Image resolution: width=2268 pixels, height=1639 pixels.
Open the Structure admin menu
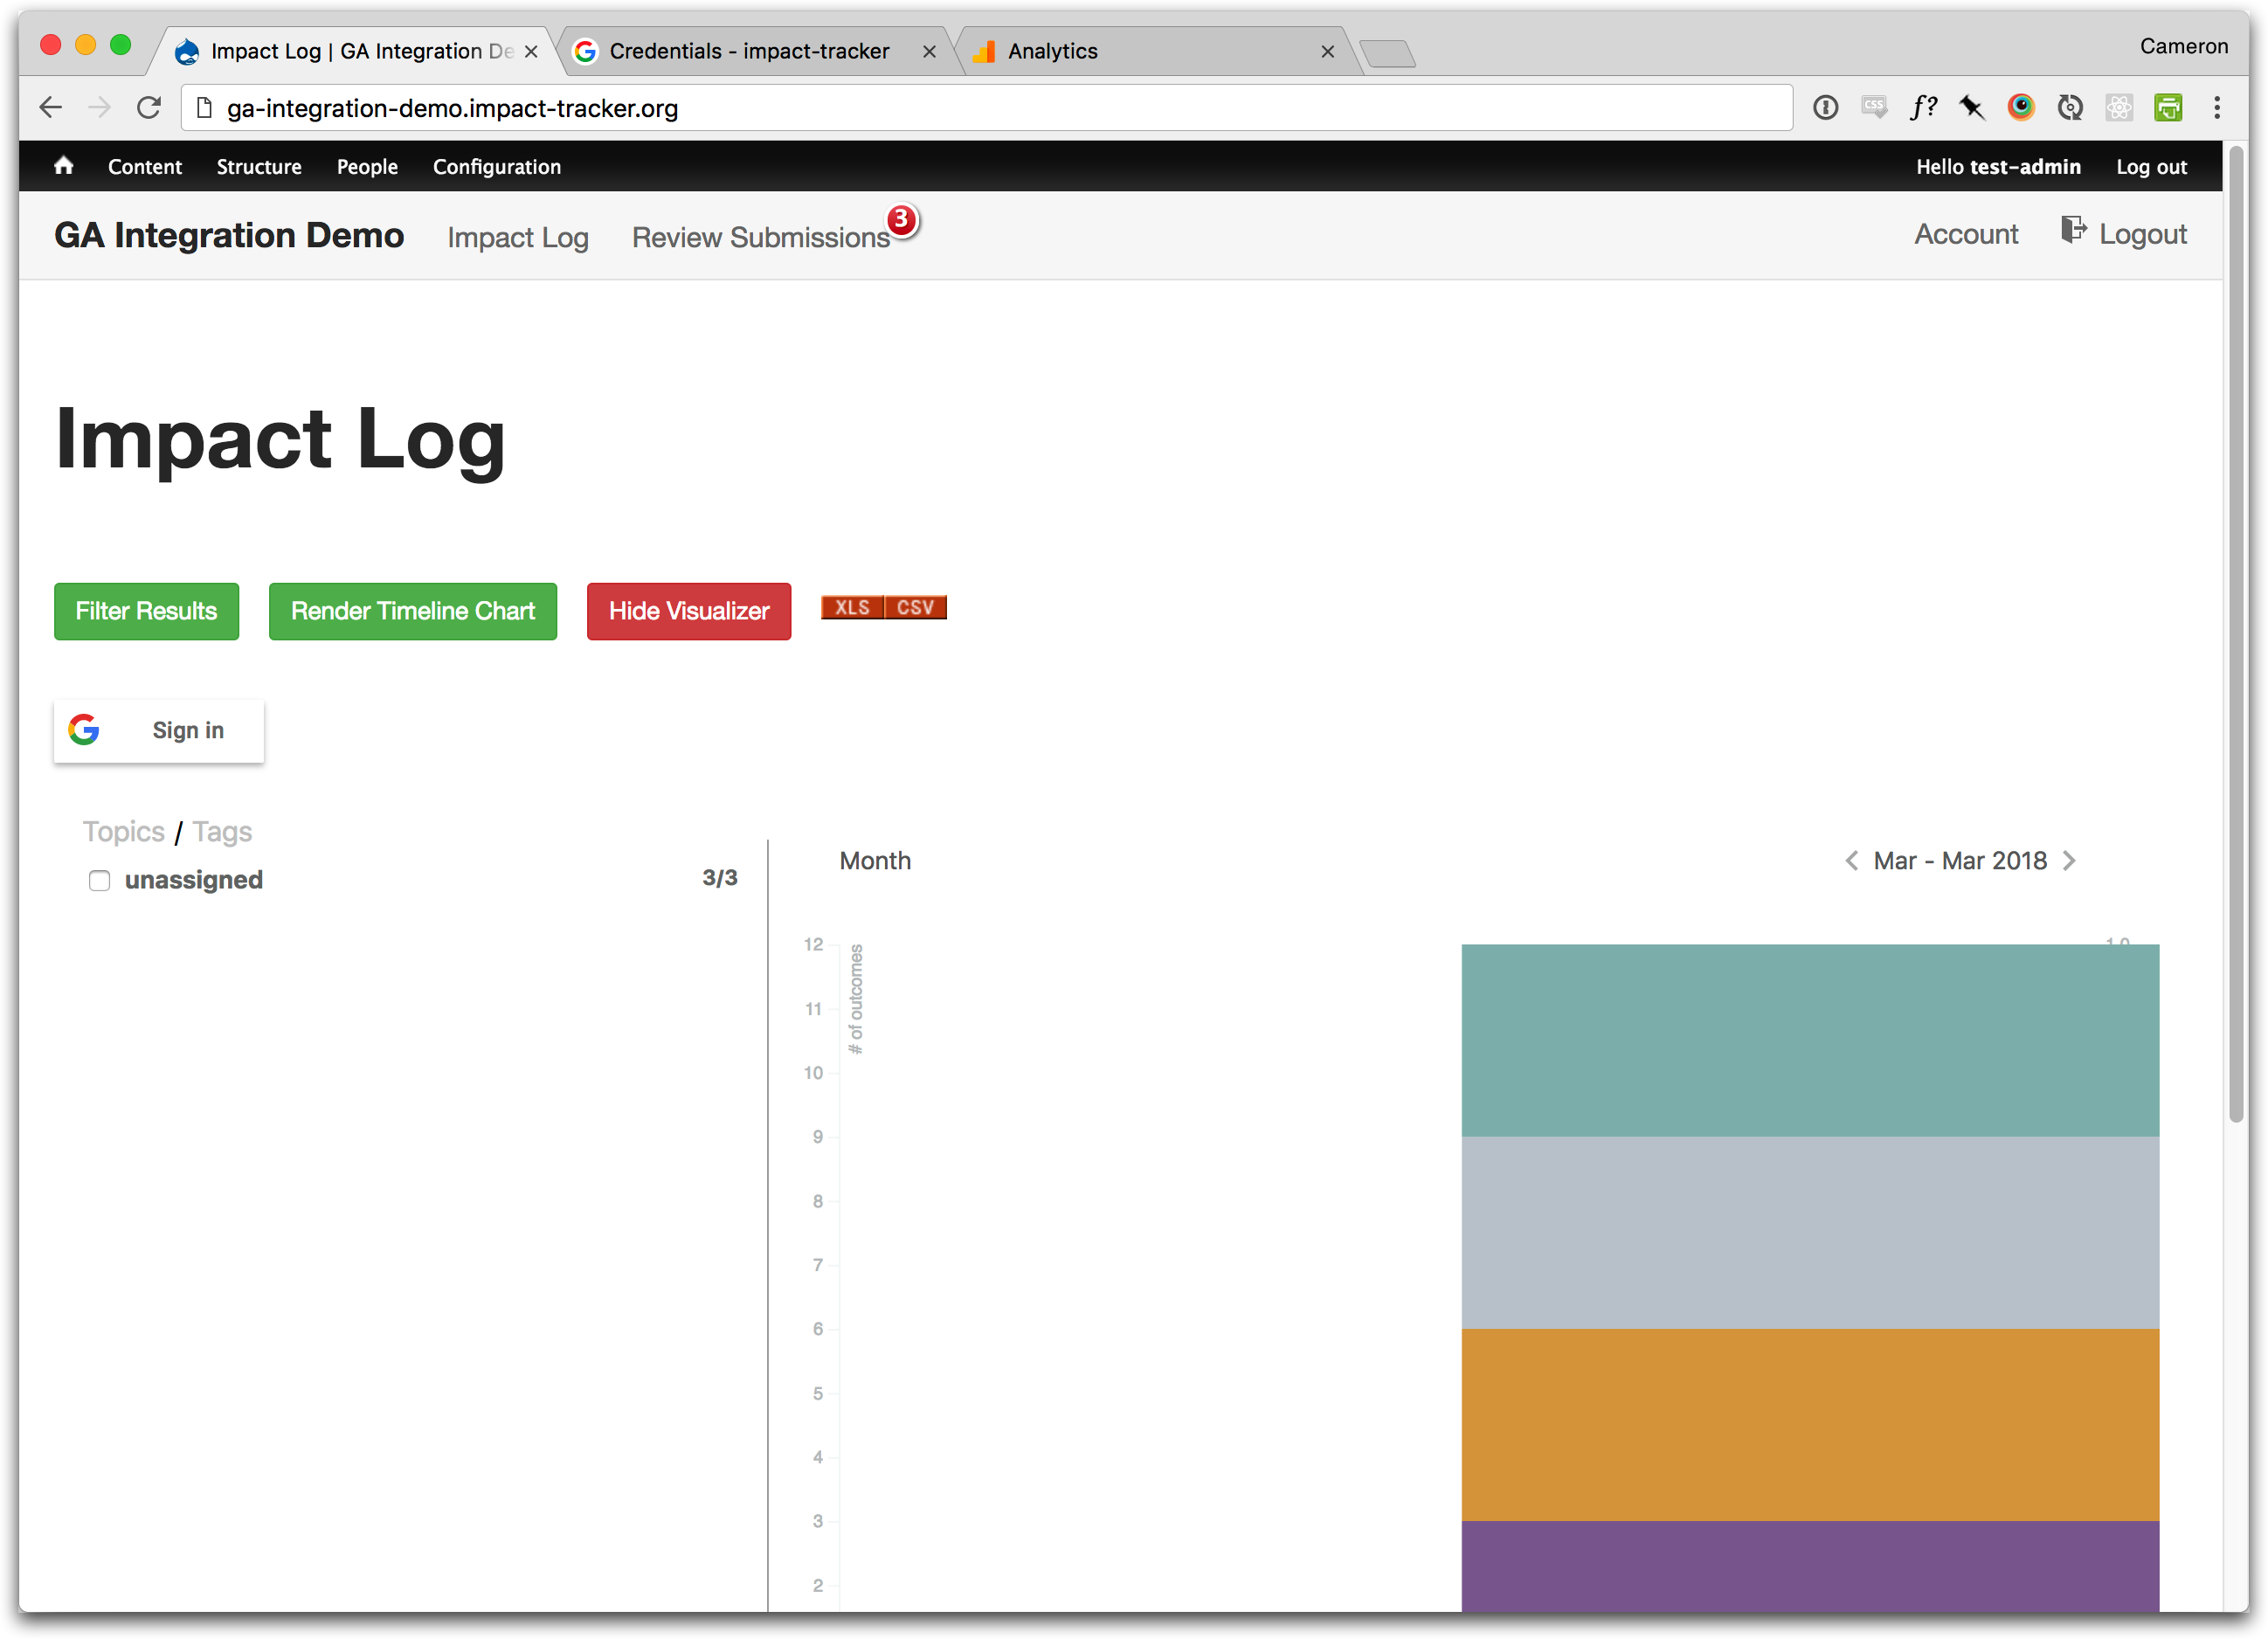click(x=259, y=167)
